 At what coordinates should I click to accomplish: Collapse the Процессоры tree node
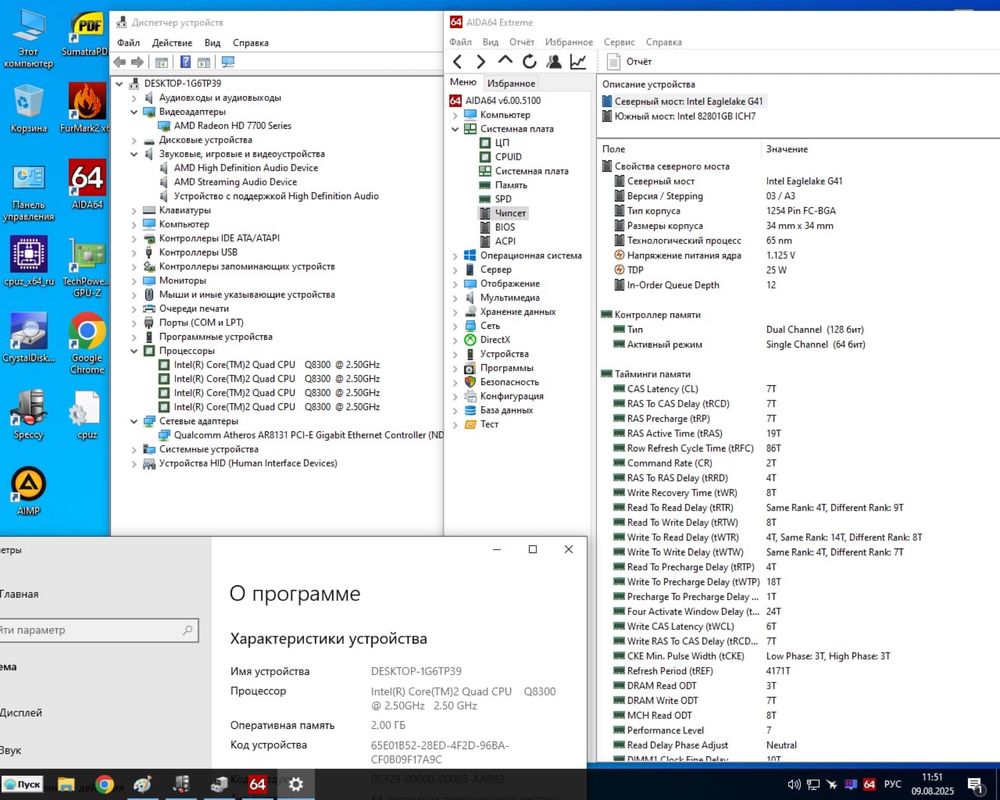click(x=134, y=351)
